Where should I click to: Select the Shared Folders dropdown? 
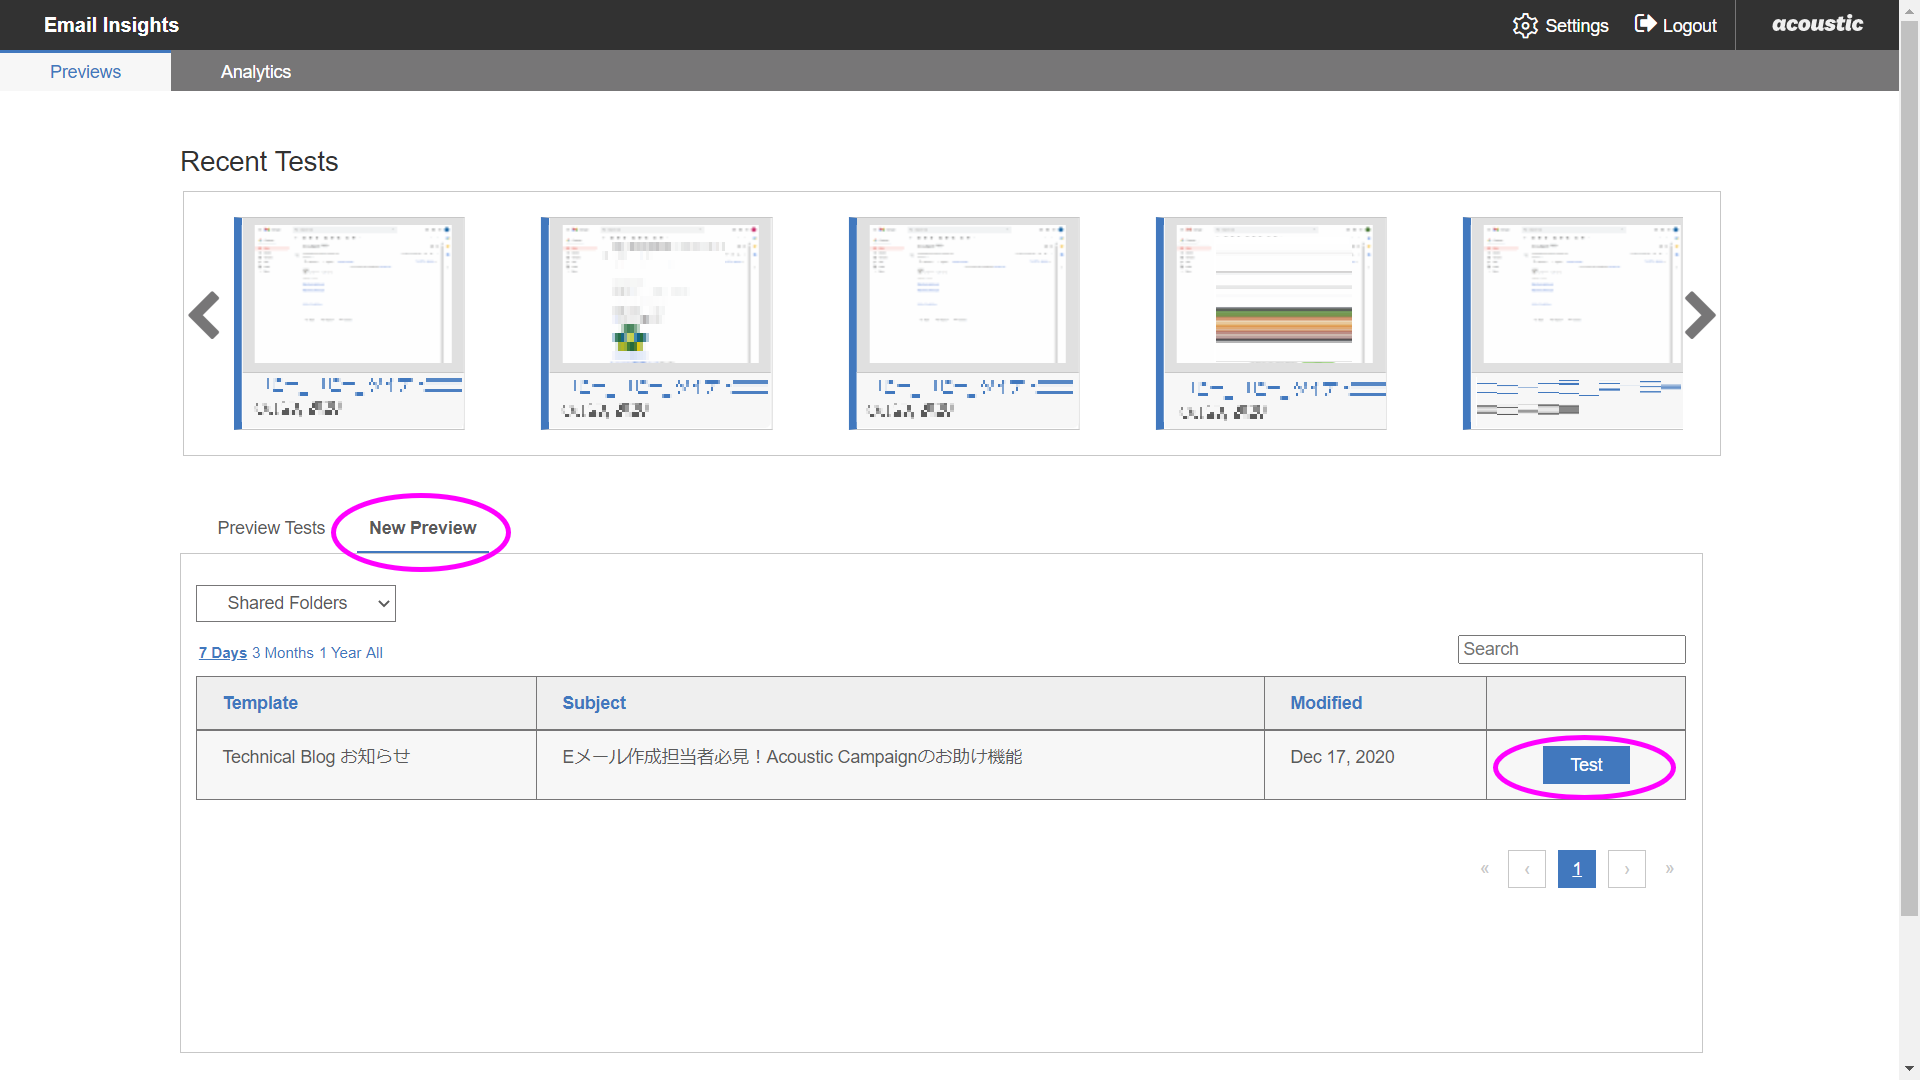pyautogui.click(x=295, y=604)
